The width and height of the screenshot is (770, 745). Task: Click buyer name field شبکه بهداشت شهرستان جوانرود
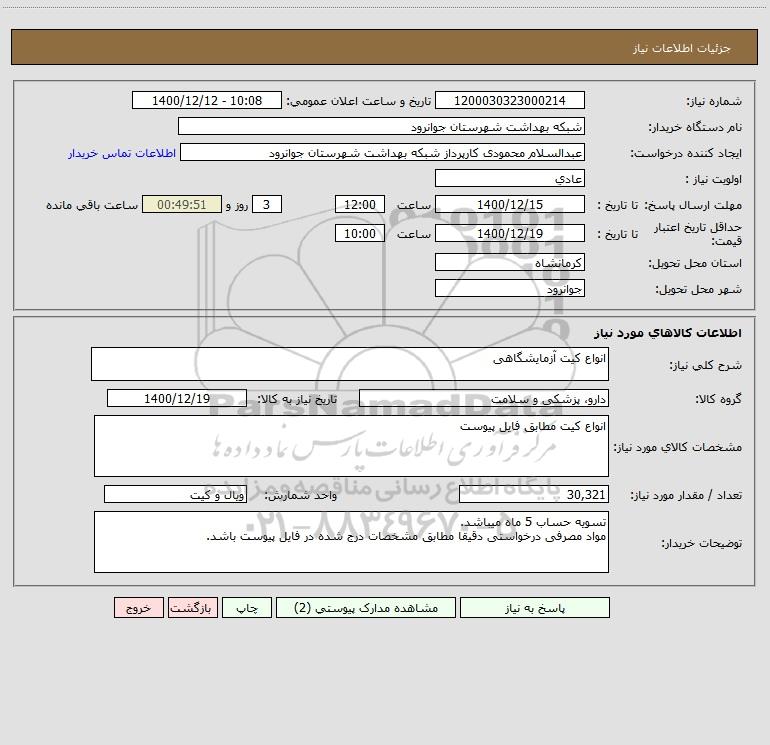(x=381, y=126)
